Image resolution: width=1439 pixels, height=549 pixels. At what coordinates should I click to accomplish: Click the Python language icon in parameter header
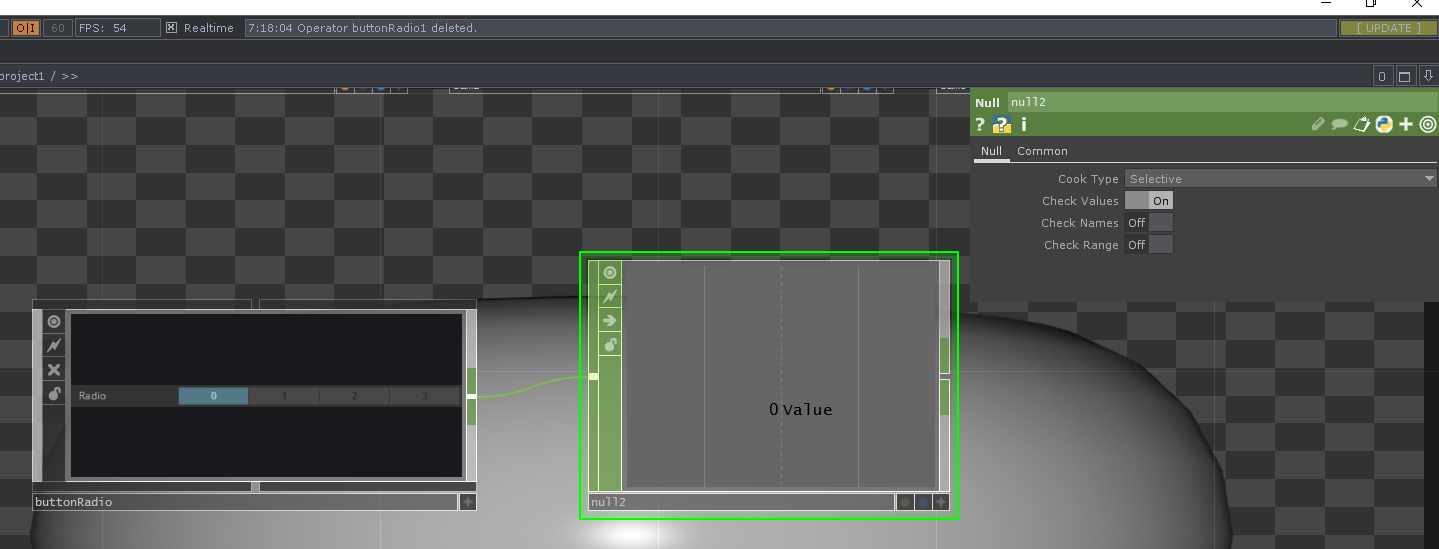click(x=1384, y=124)
